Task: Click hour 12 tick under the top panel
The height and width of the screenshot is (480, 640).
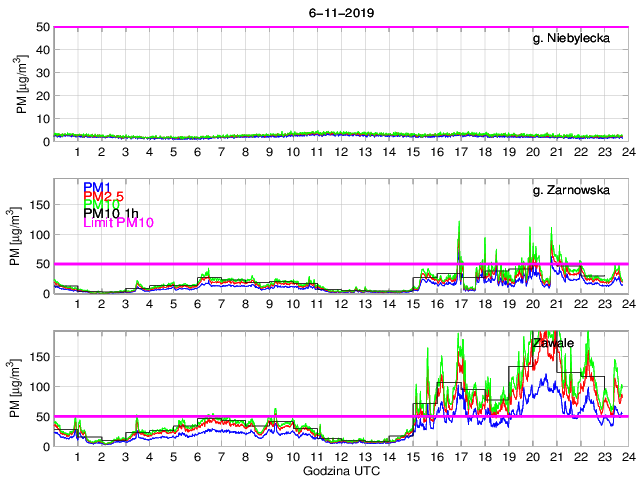Action: [340, 152]
